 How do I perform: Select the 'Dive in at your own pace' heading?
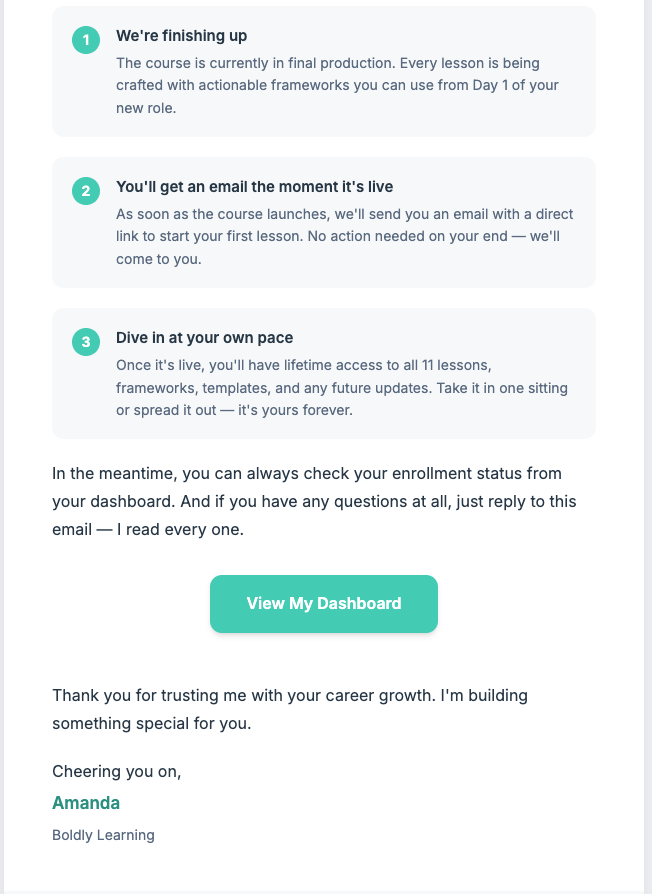point(204,337)
